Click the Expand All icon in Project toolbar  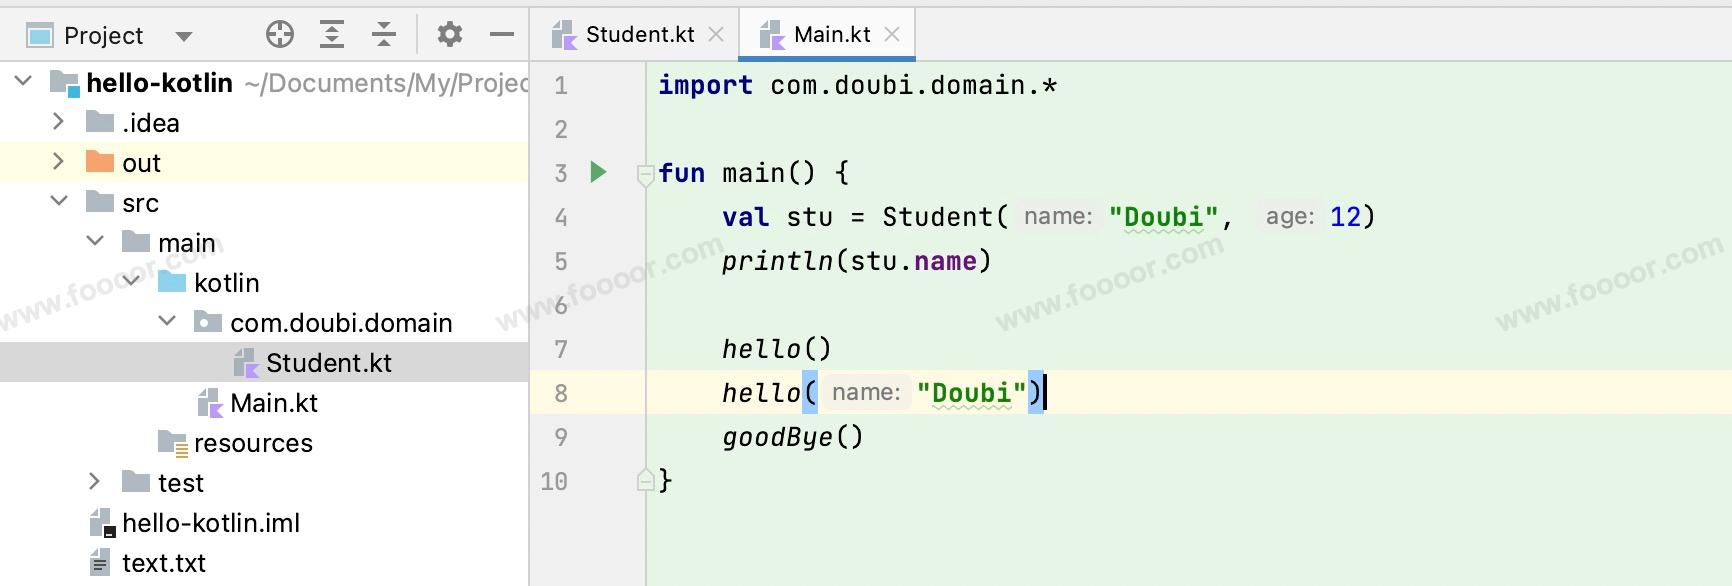(332, 35)
